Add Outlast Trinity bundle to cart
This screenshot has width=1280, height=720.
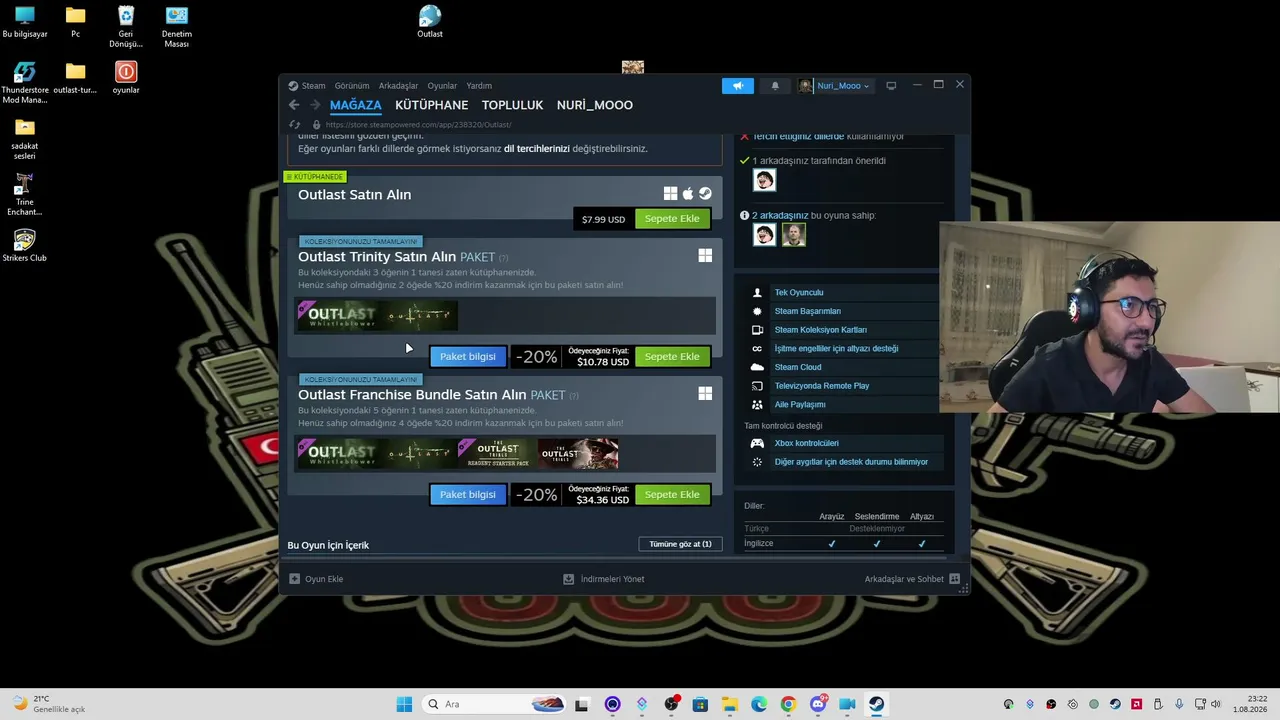point(672,357)
